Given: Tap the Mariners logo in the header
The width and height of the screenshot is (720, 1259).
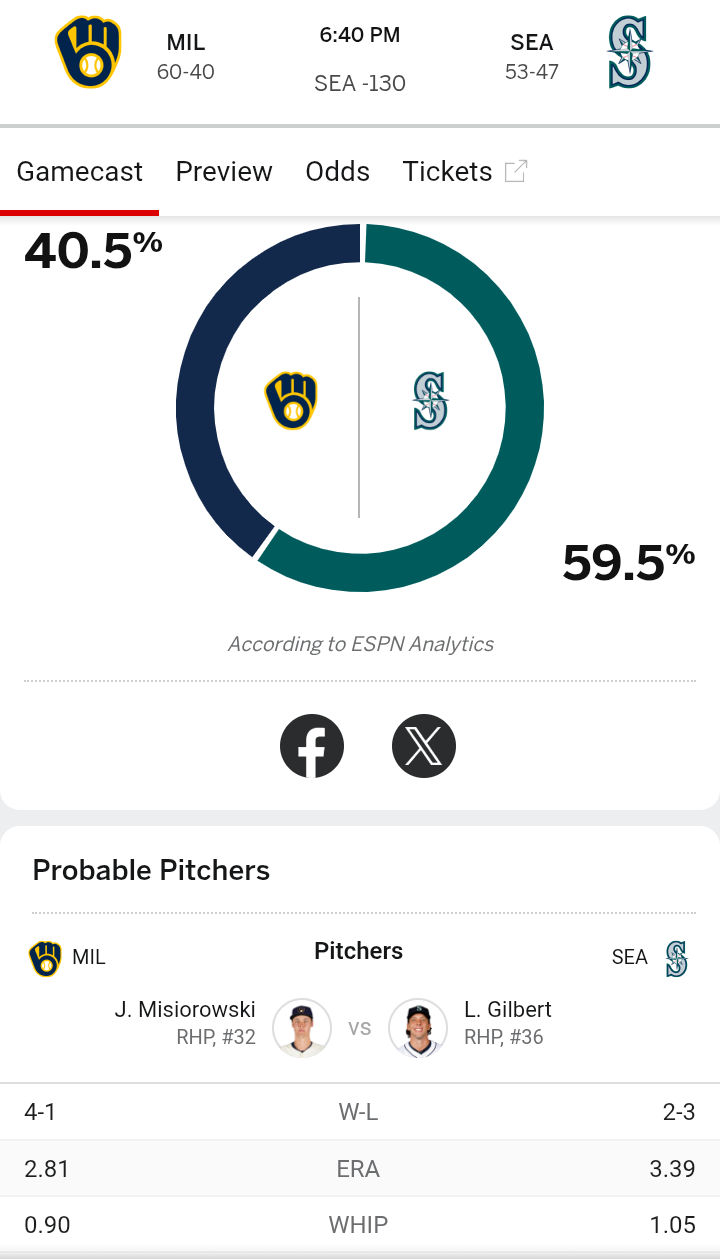Looking at the screenshot, I should pos(630,52).
